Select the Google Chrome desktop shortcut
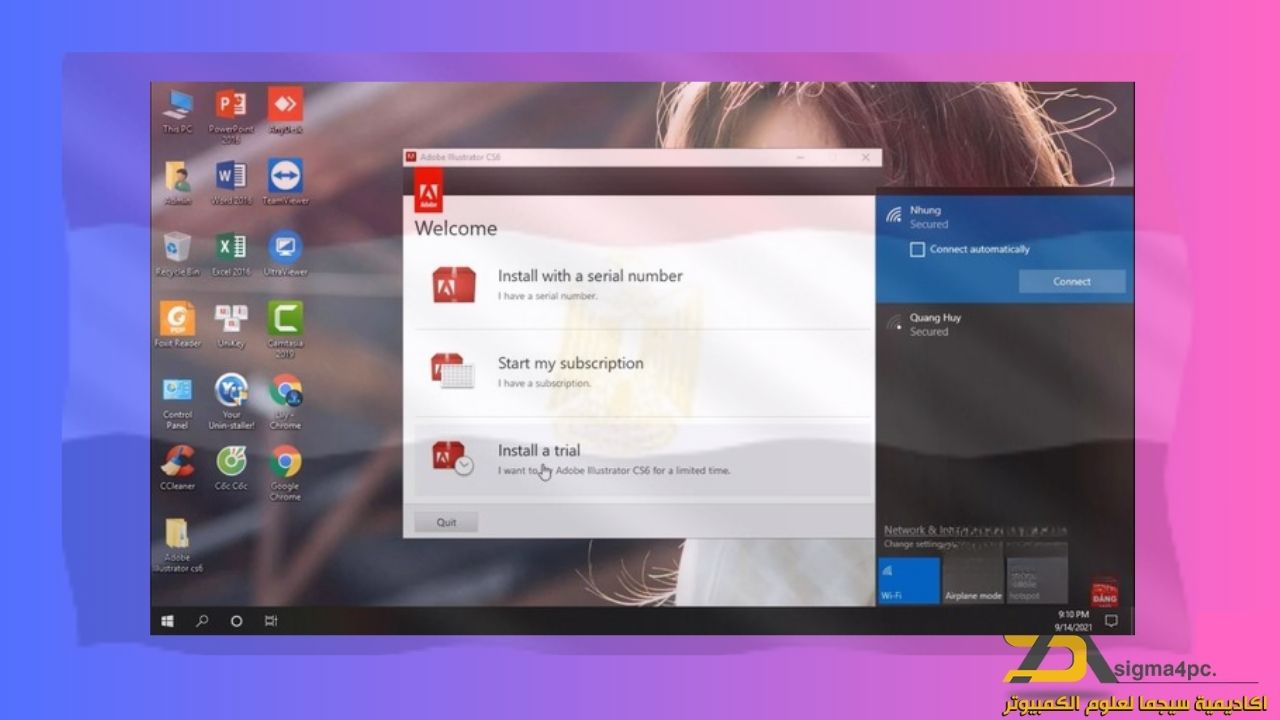Screen dimensions: 1280x720 285,473
